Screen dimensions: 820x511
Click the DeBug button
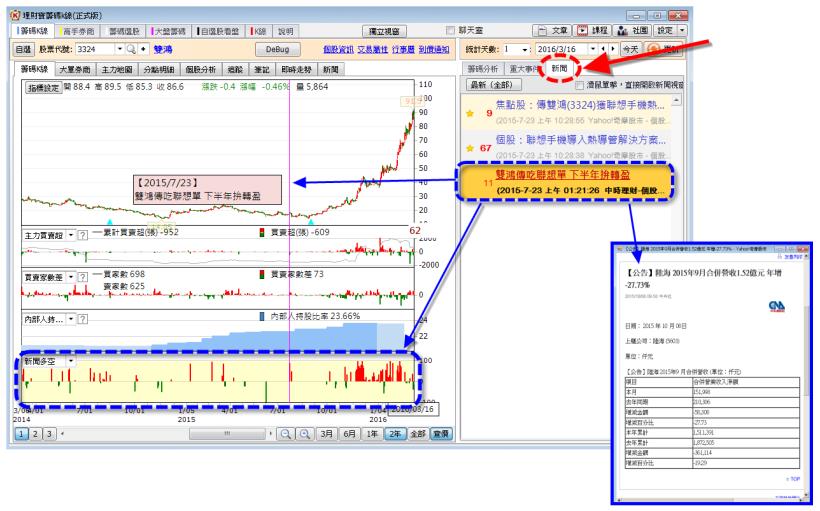point(277,49)
